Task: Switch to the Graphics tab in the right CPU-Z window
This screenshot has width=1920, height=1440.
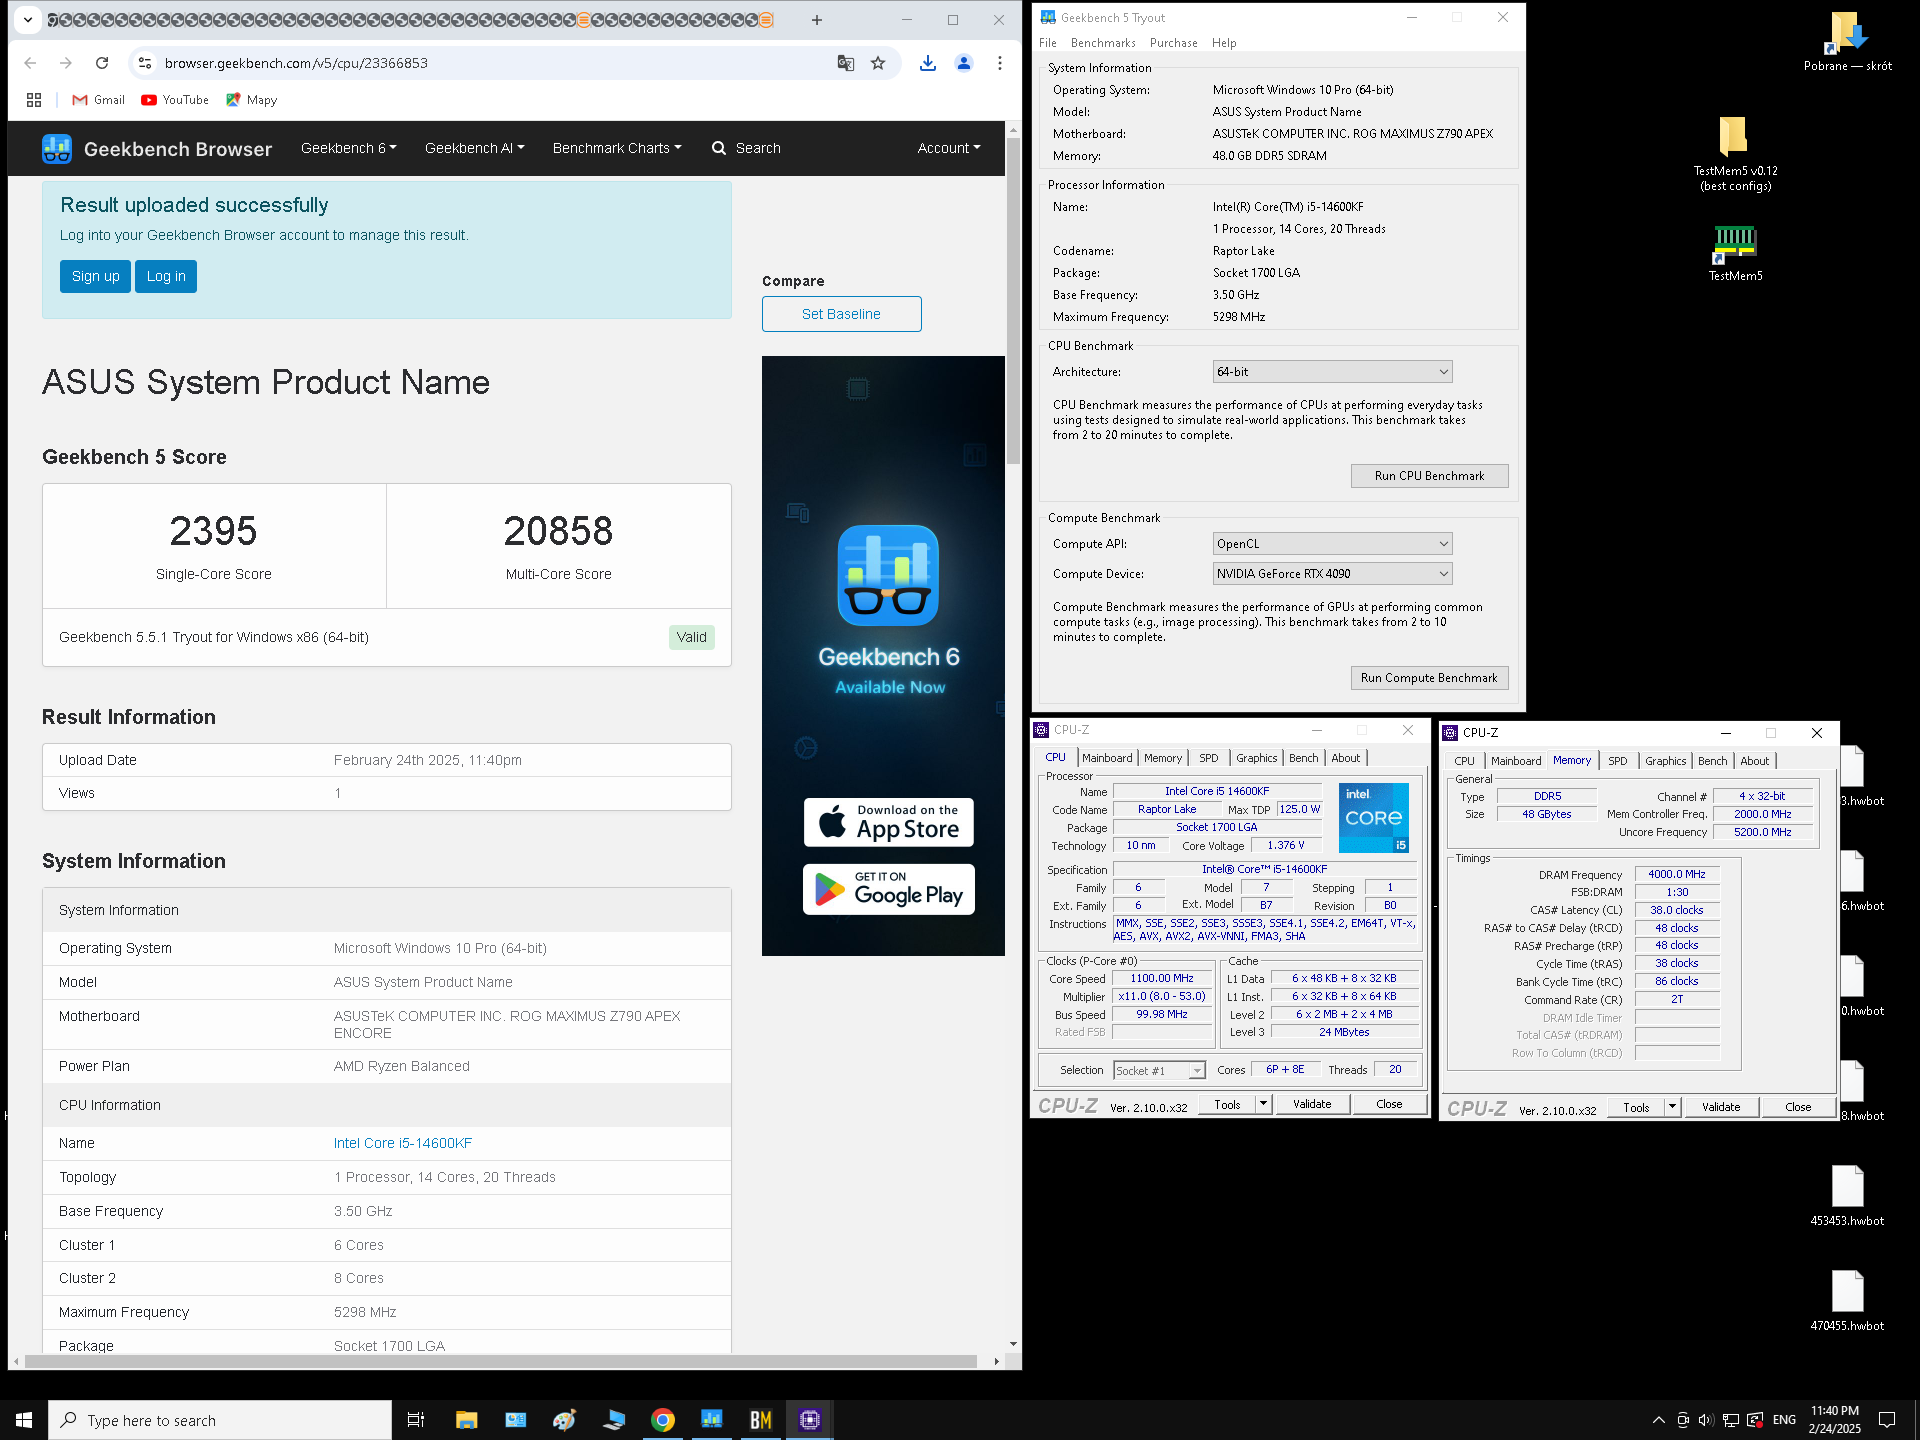Action: tap(1665, 761)
